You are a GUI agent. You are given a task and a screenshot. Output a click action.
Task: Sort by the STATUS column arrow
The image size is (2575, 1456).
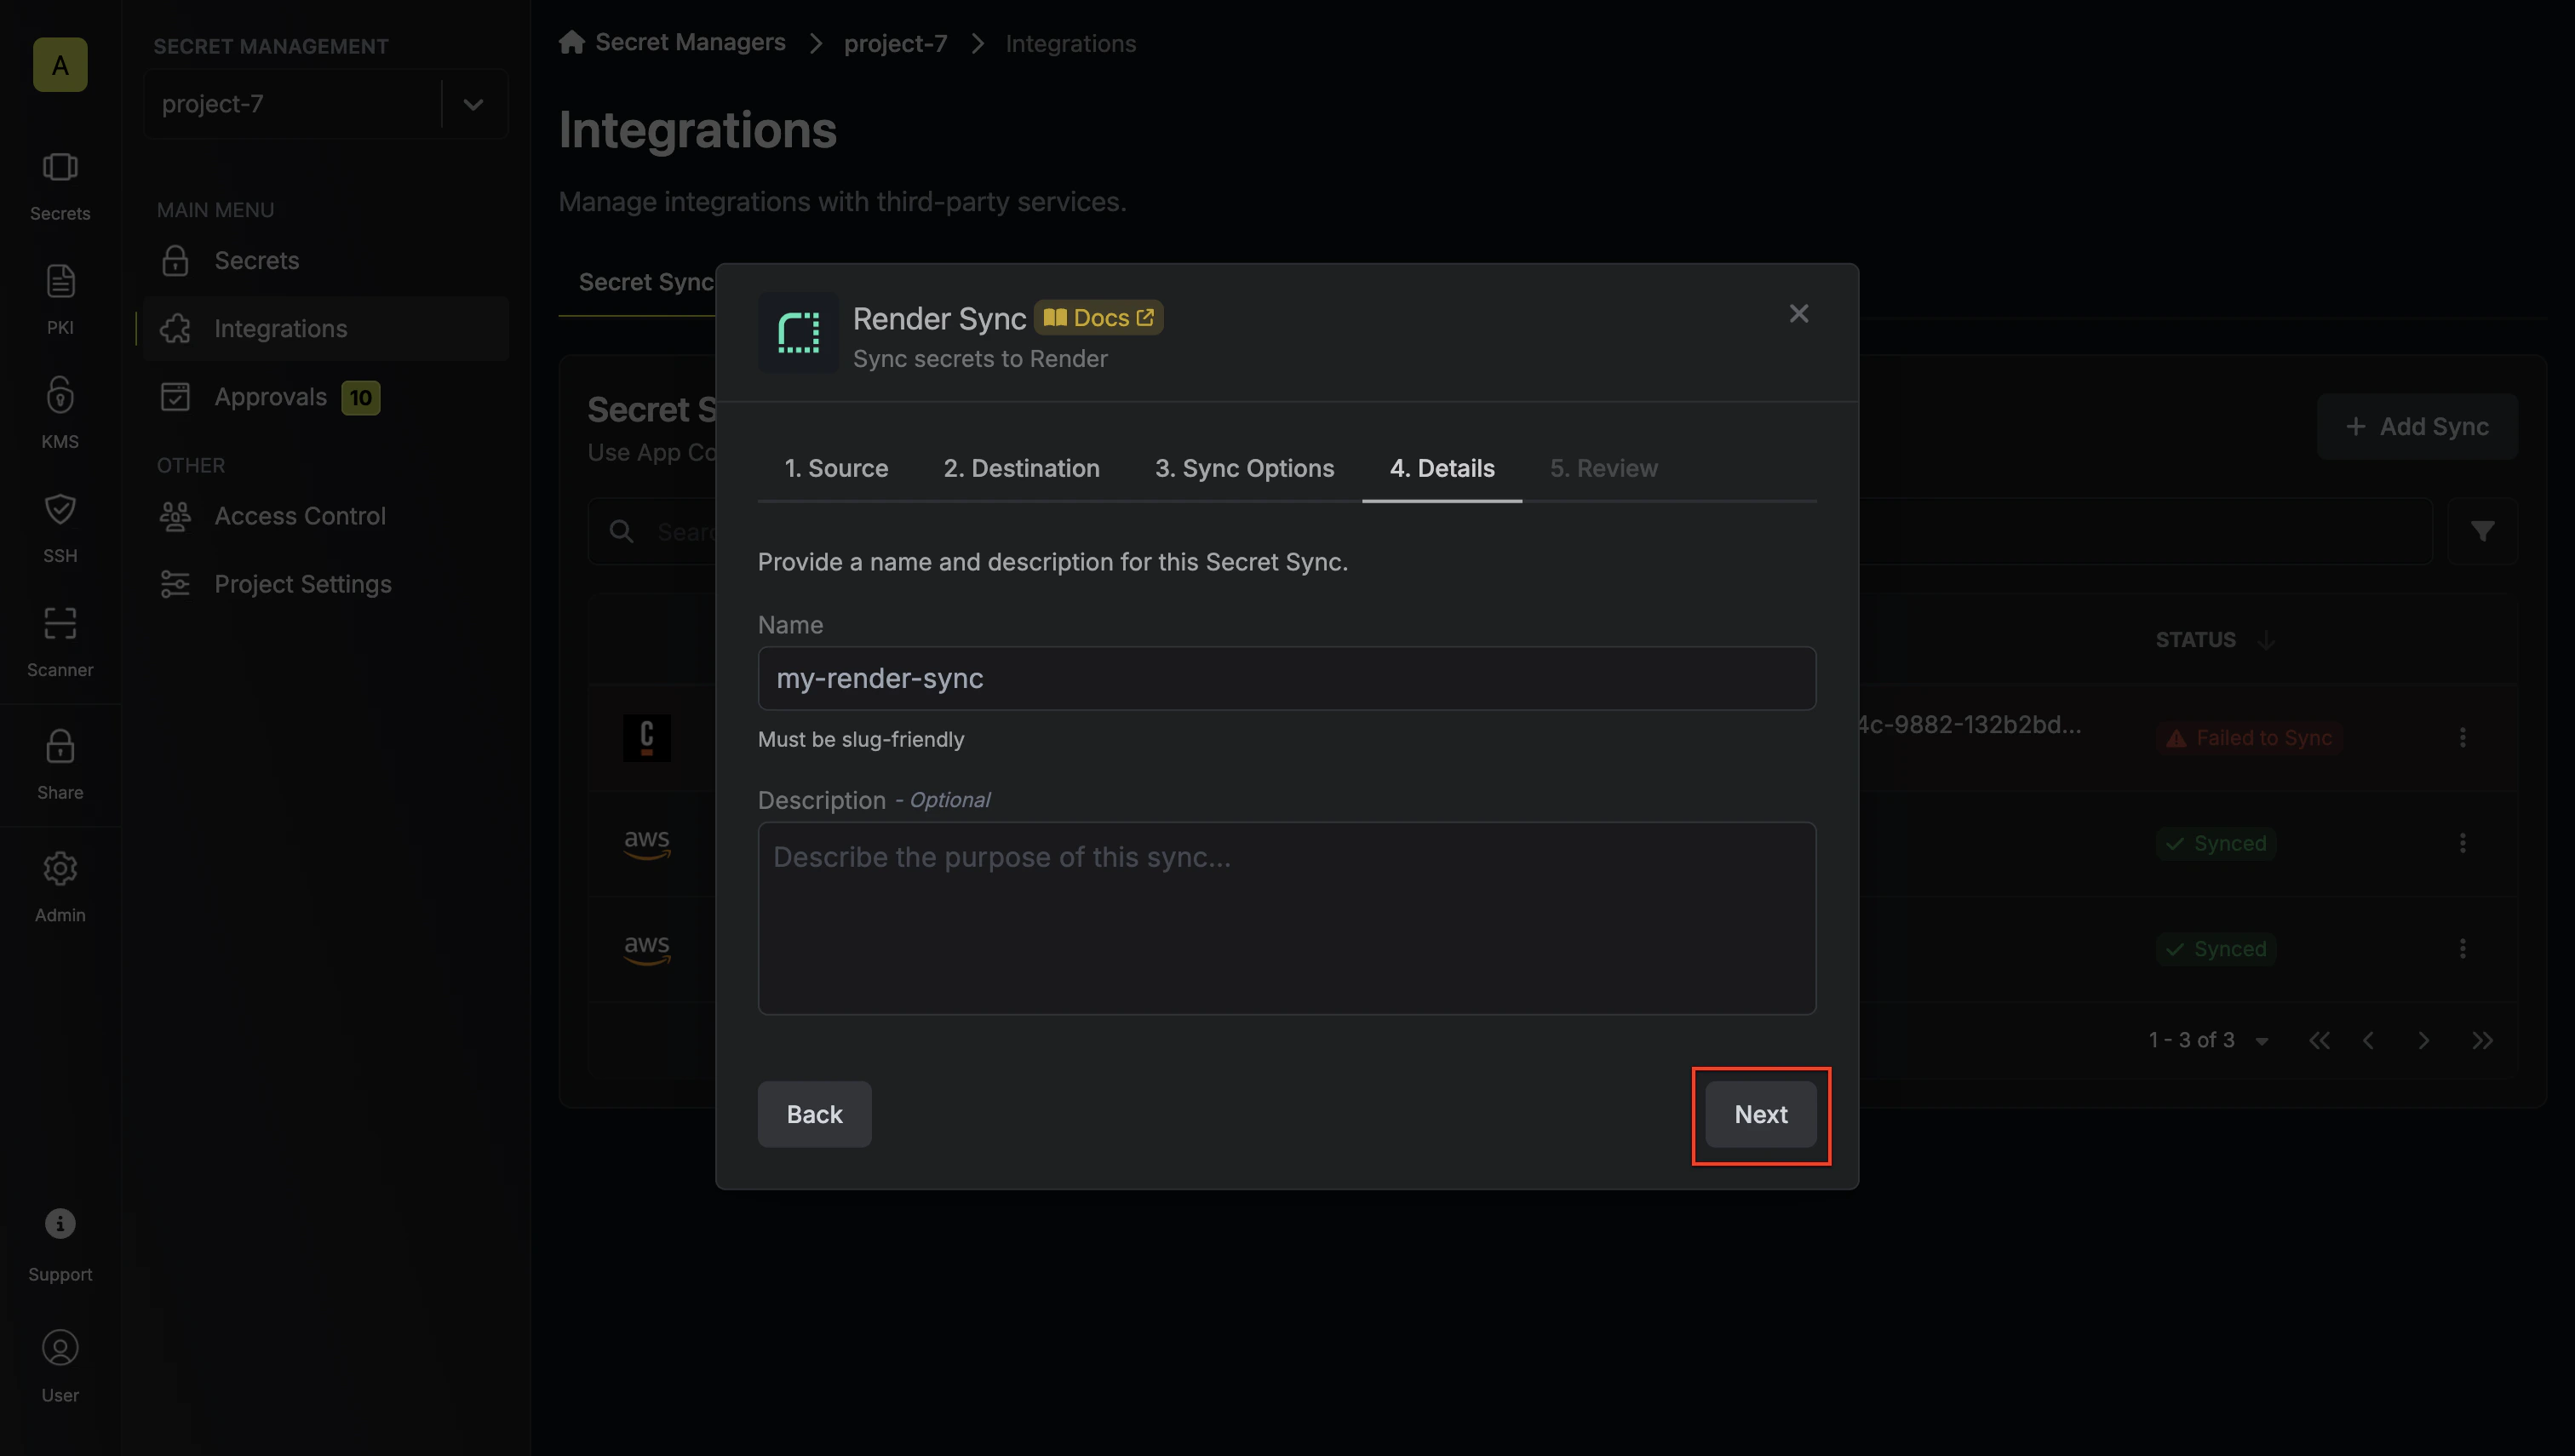(2267, 640)
